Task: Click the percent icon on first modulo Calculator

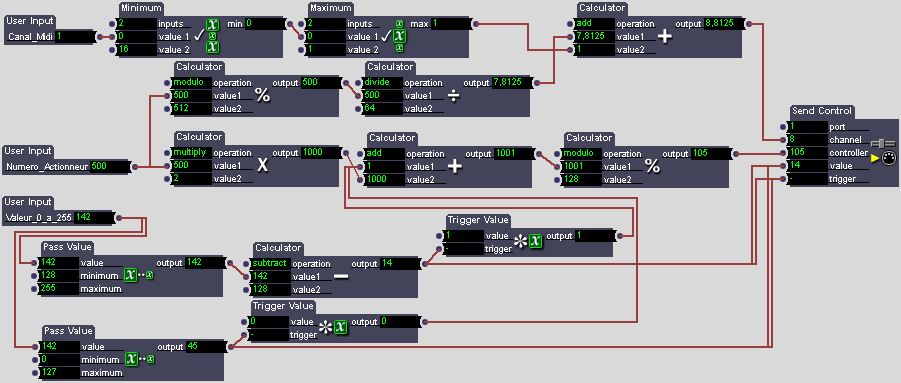Action: [262, 96]
